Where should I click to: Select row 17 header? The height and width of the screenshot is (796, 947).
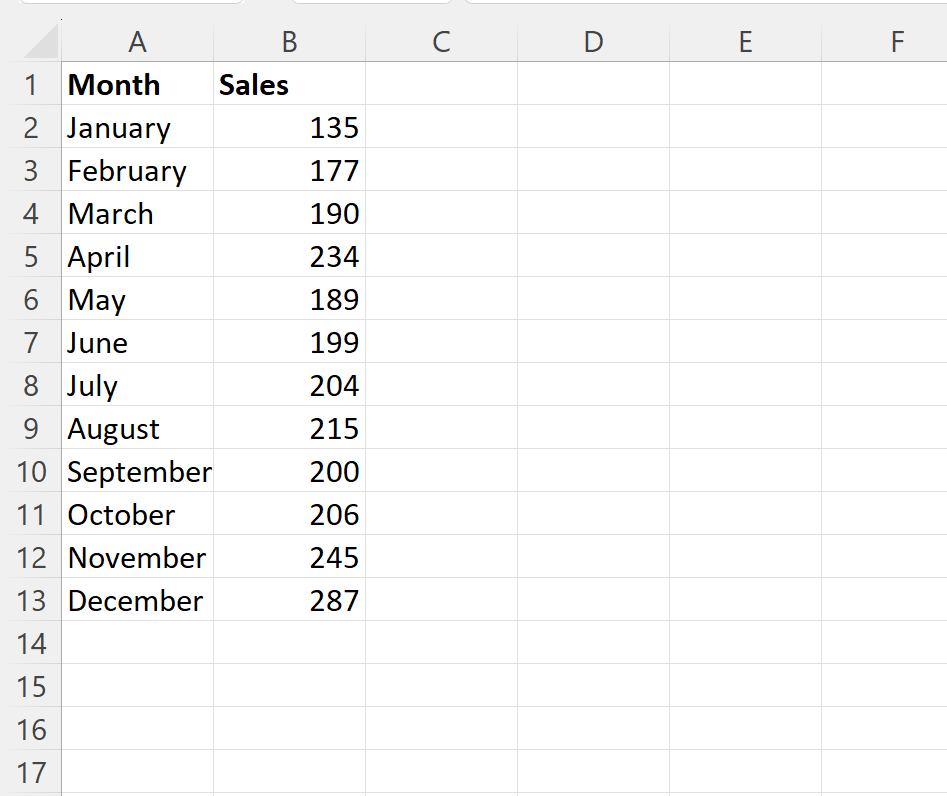(31, 772)
